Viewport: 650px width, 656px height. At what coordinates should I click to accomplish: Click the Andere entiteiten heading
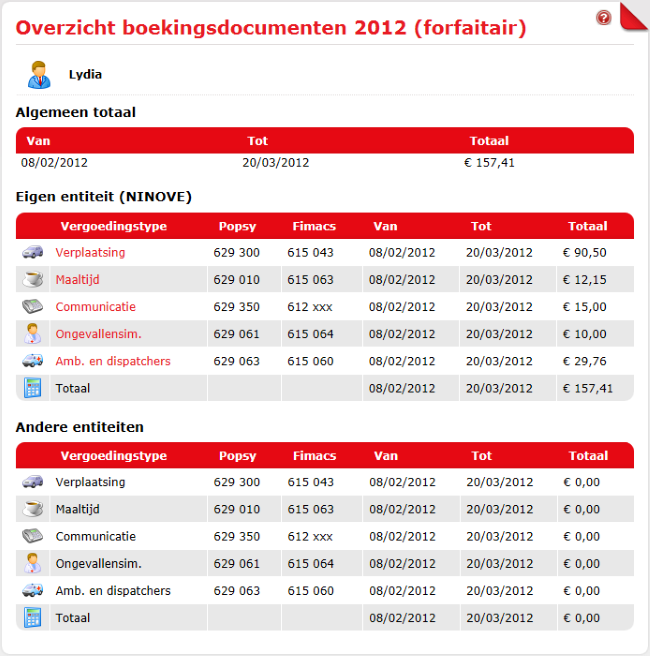pyautogui.click(x=79, y=427)
